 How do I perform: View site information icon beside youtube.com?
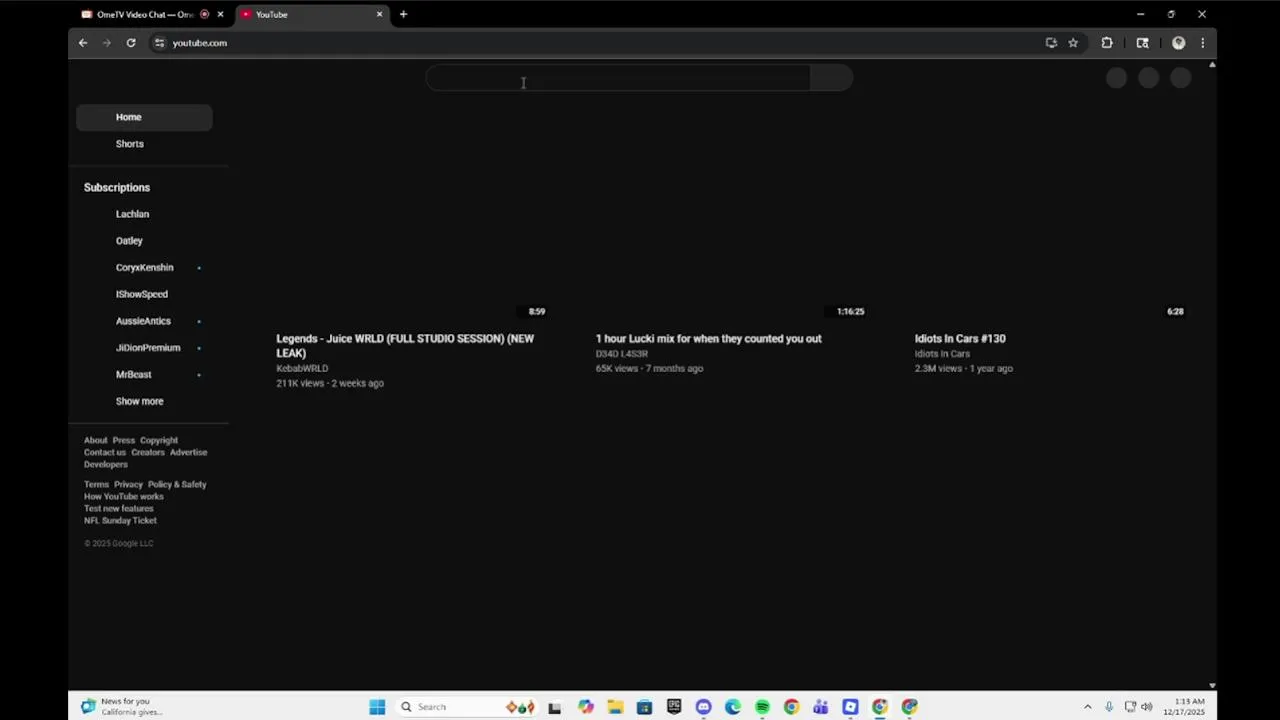[x=159, y=43]
